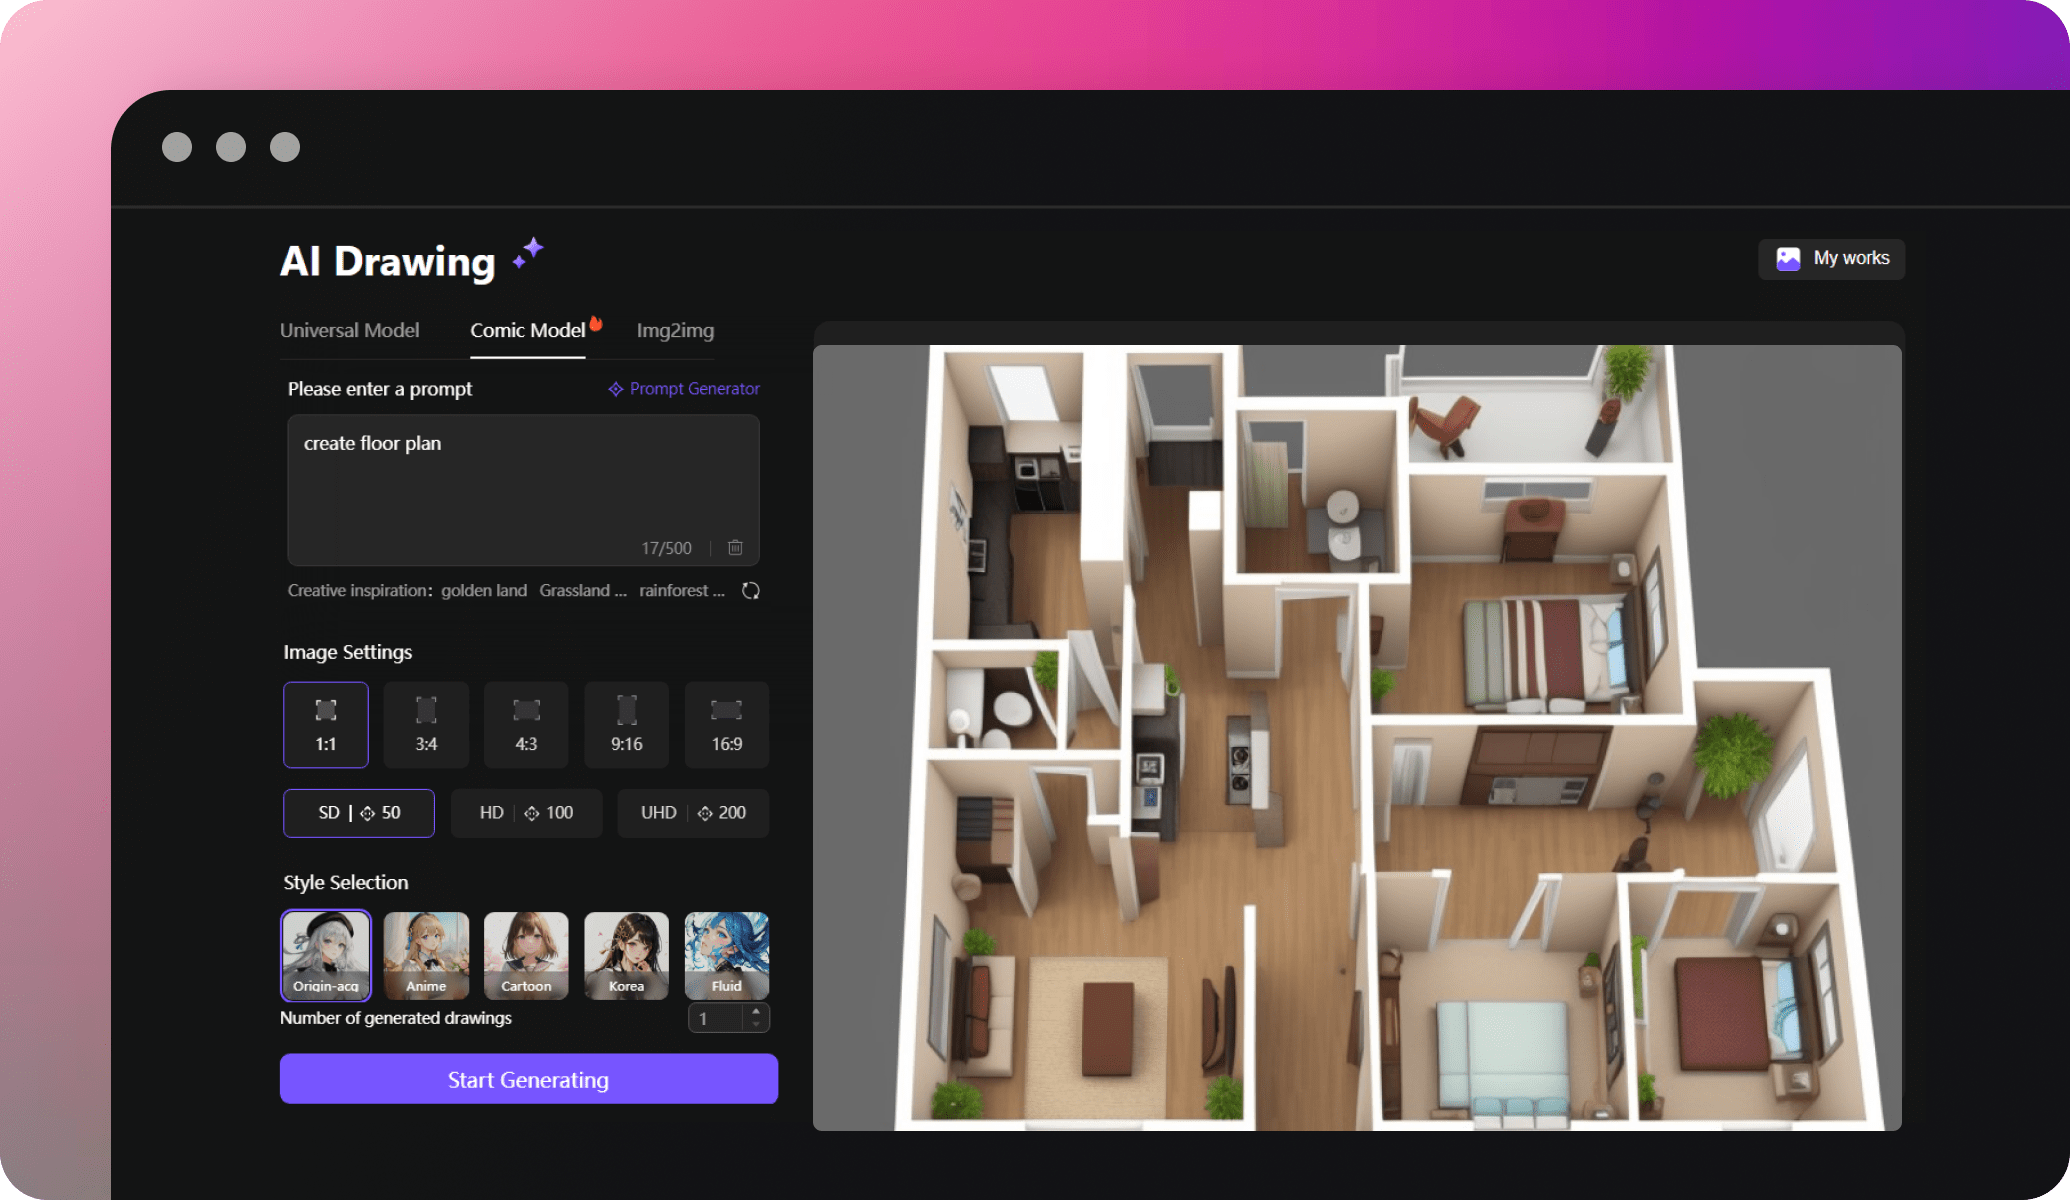Switch to the Universal Model tab
Screen dimensions: 2070x1200
(x=349, y=330)
